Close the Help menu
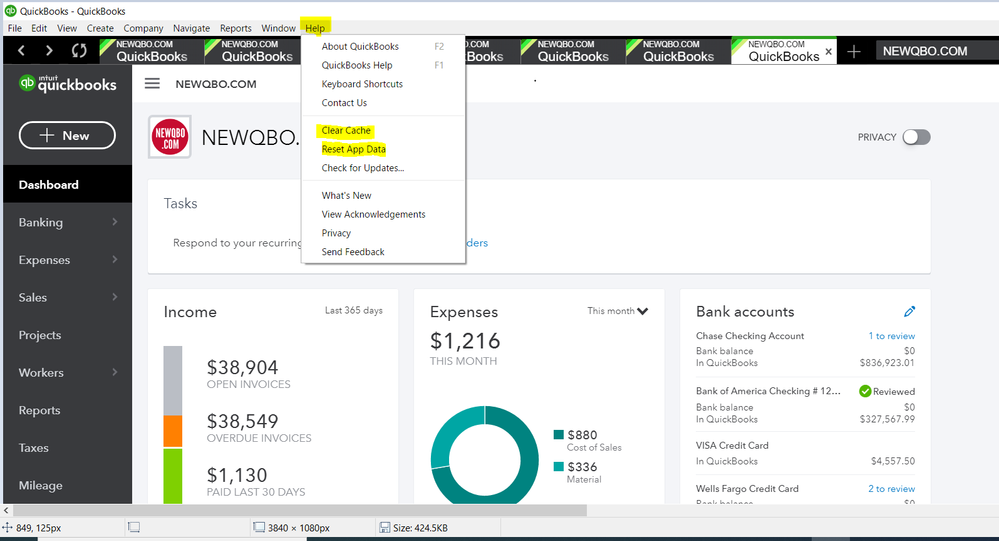Image resolution: width=999 pixels, height=541 pixels. tap(315, 28)
